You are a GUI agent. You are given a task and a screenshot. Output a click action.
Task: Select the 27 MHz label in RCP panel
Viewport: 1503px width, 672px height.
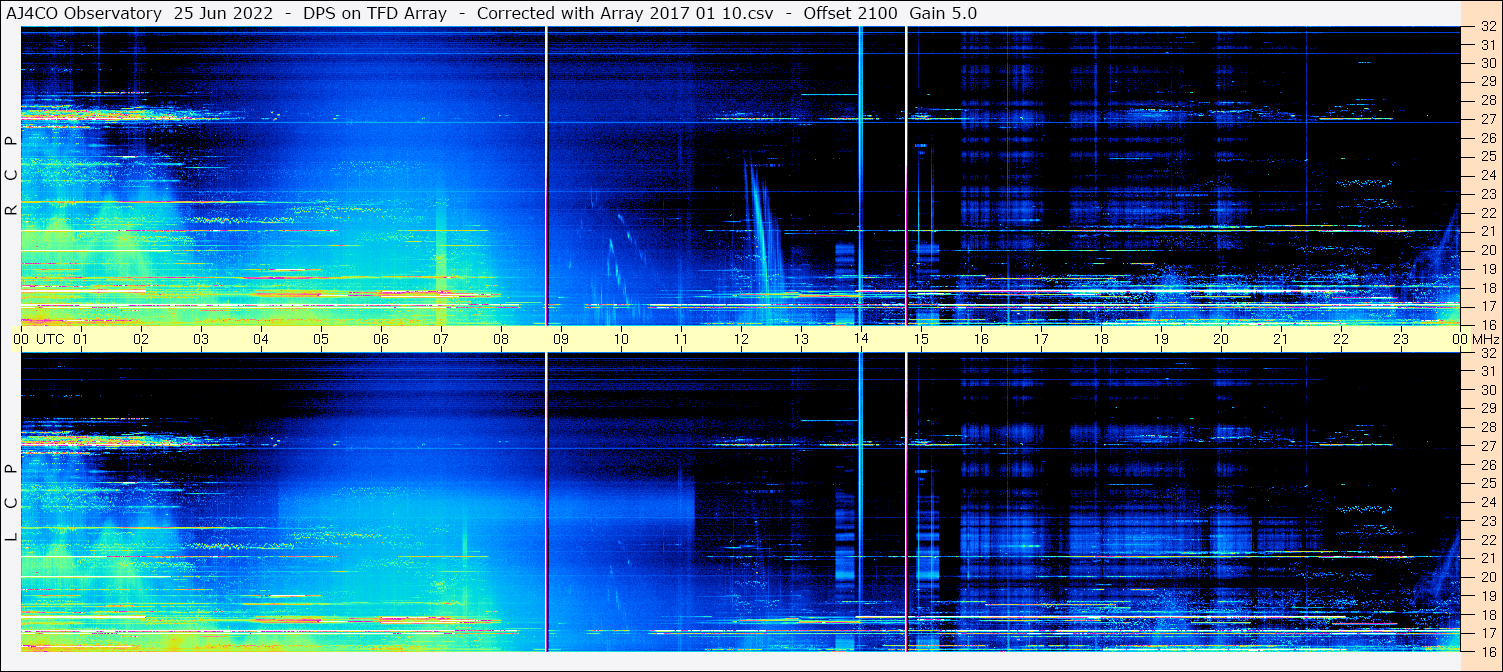pos(1487,119)
